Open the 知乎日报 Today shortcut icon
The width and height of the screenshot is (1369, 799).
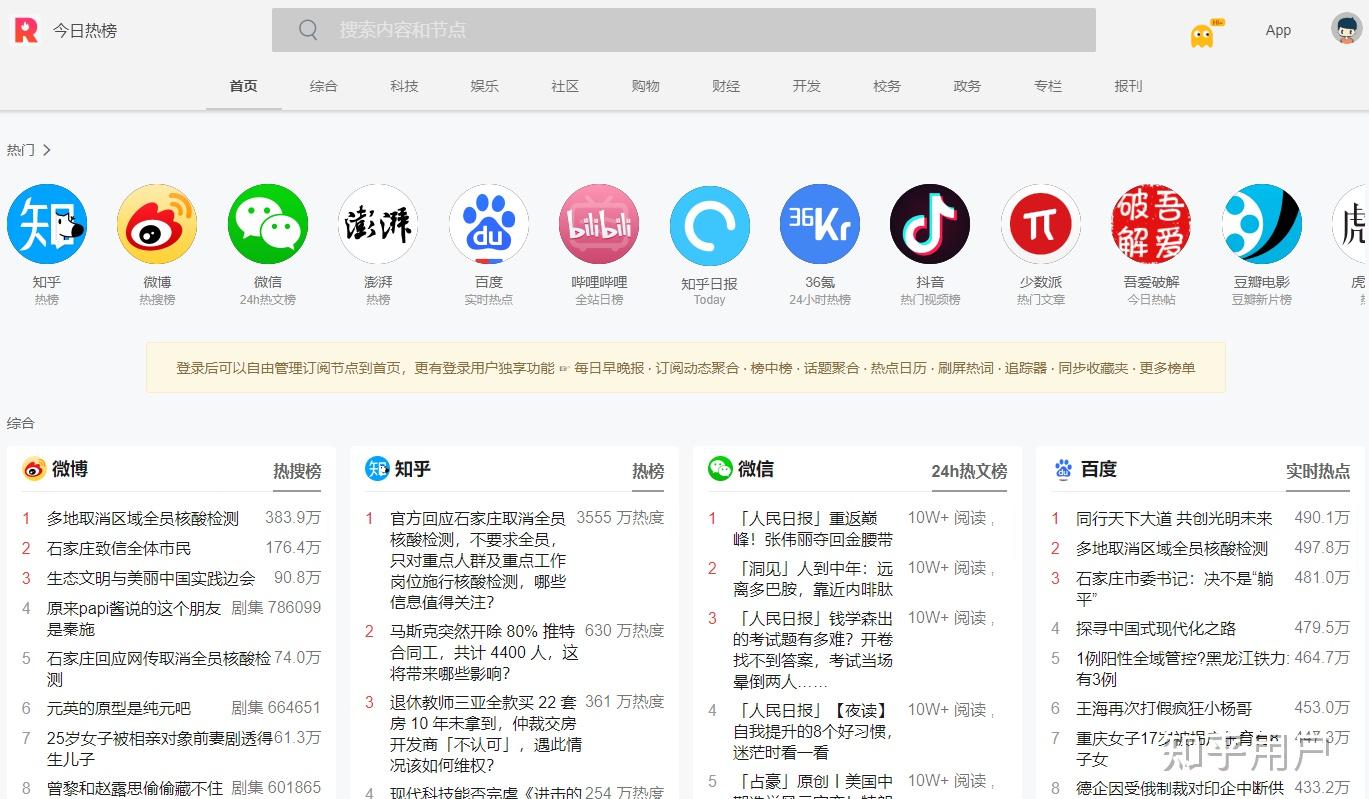[x=709, y=223]
